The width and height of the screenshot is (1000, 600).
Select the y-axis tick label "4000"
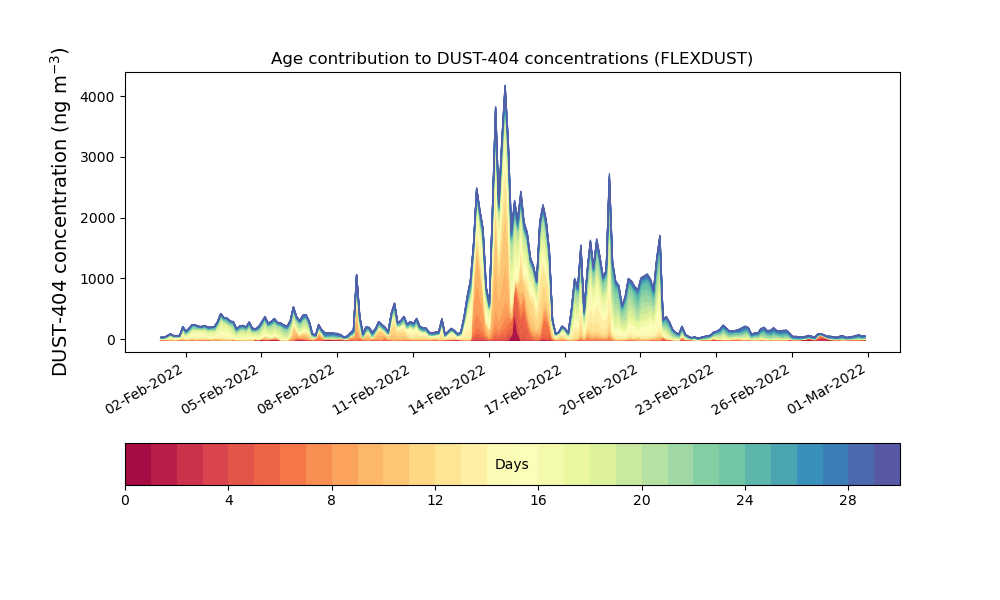click(x=98, y=97)
